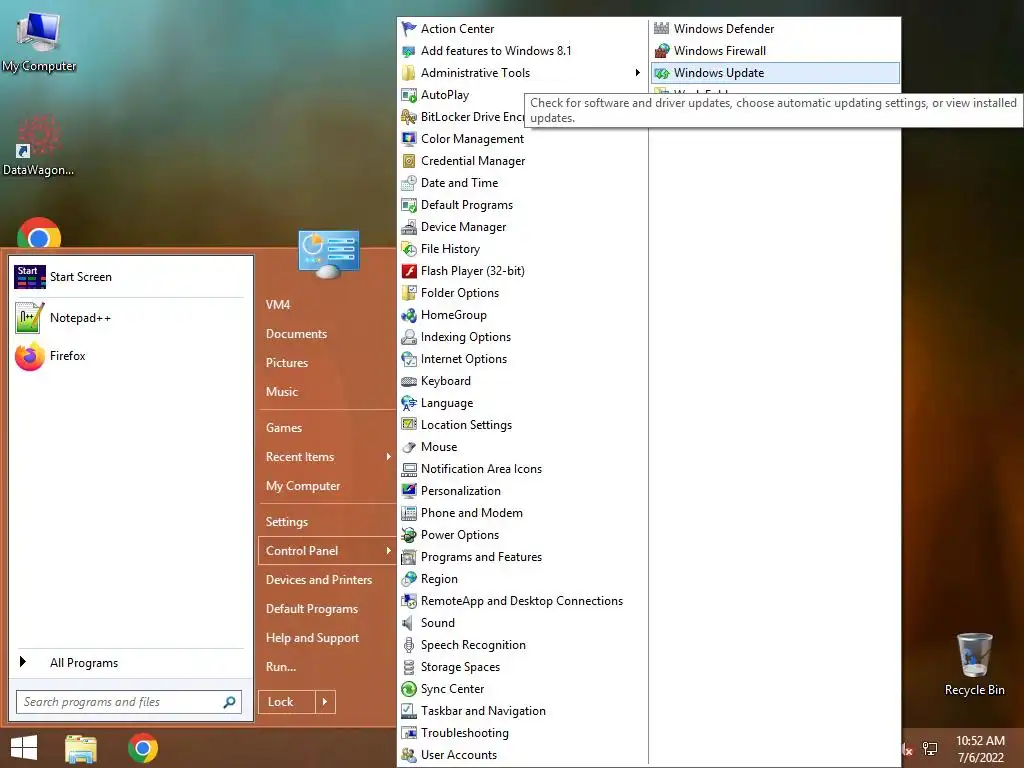
Task: Click the search magnifier icon
Action: (229, 702)
